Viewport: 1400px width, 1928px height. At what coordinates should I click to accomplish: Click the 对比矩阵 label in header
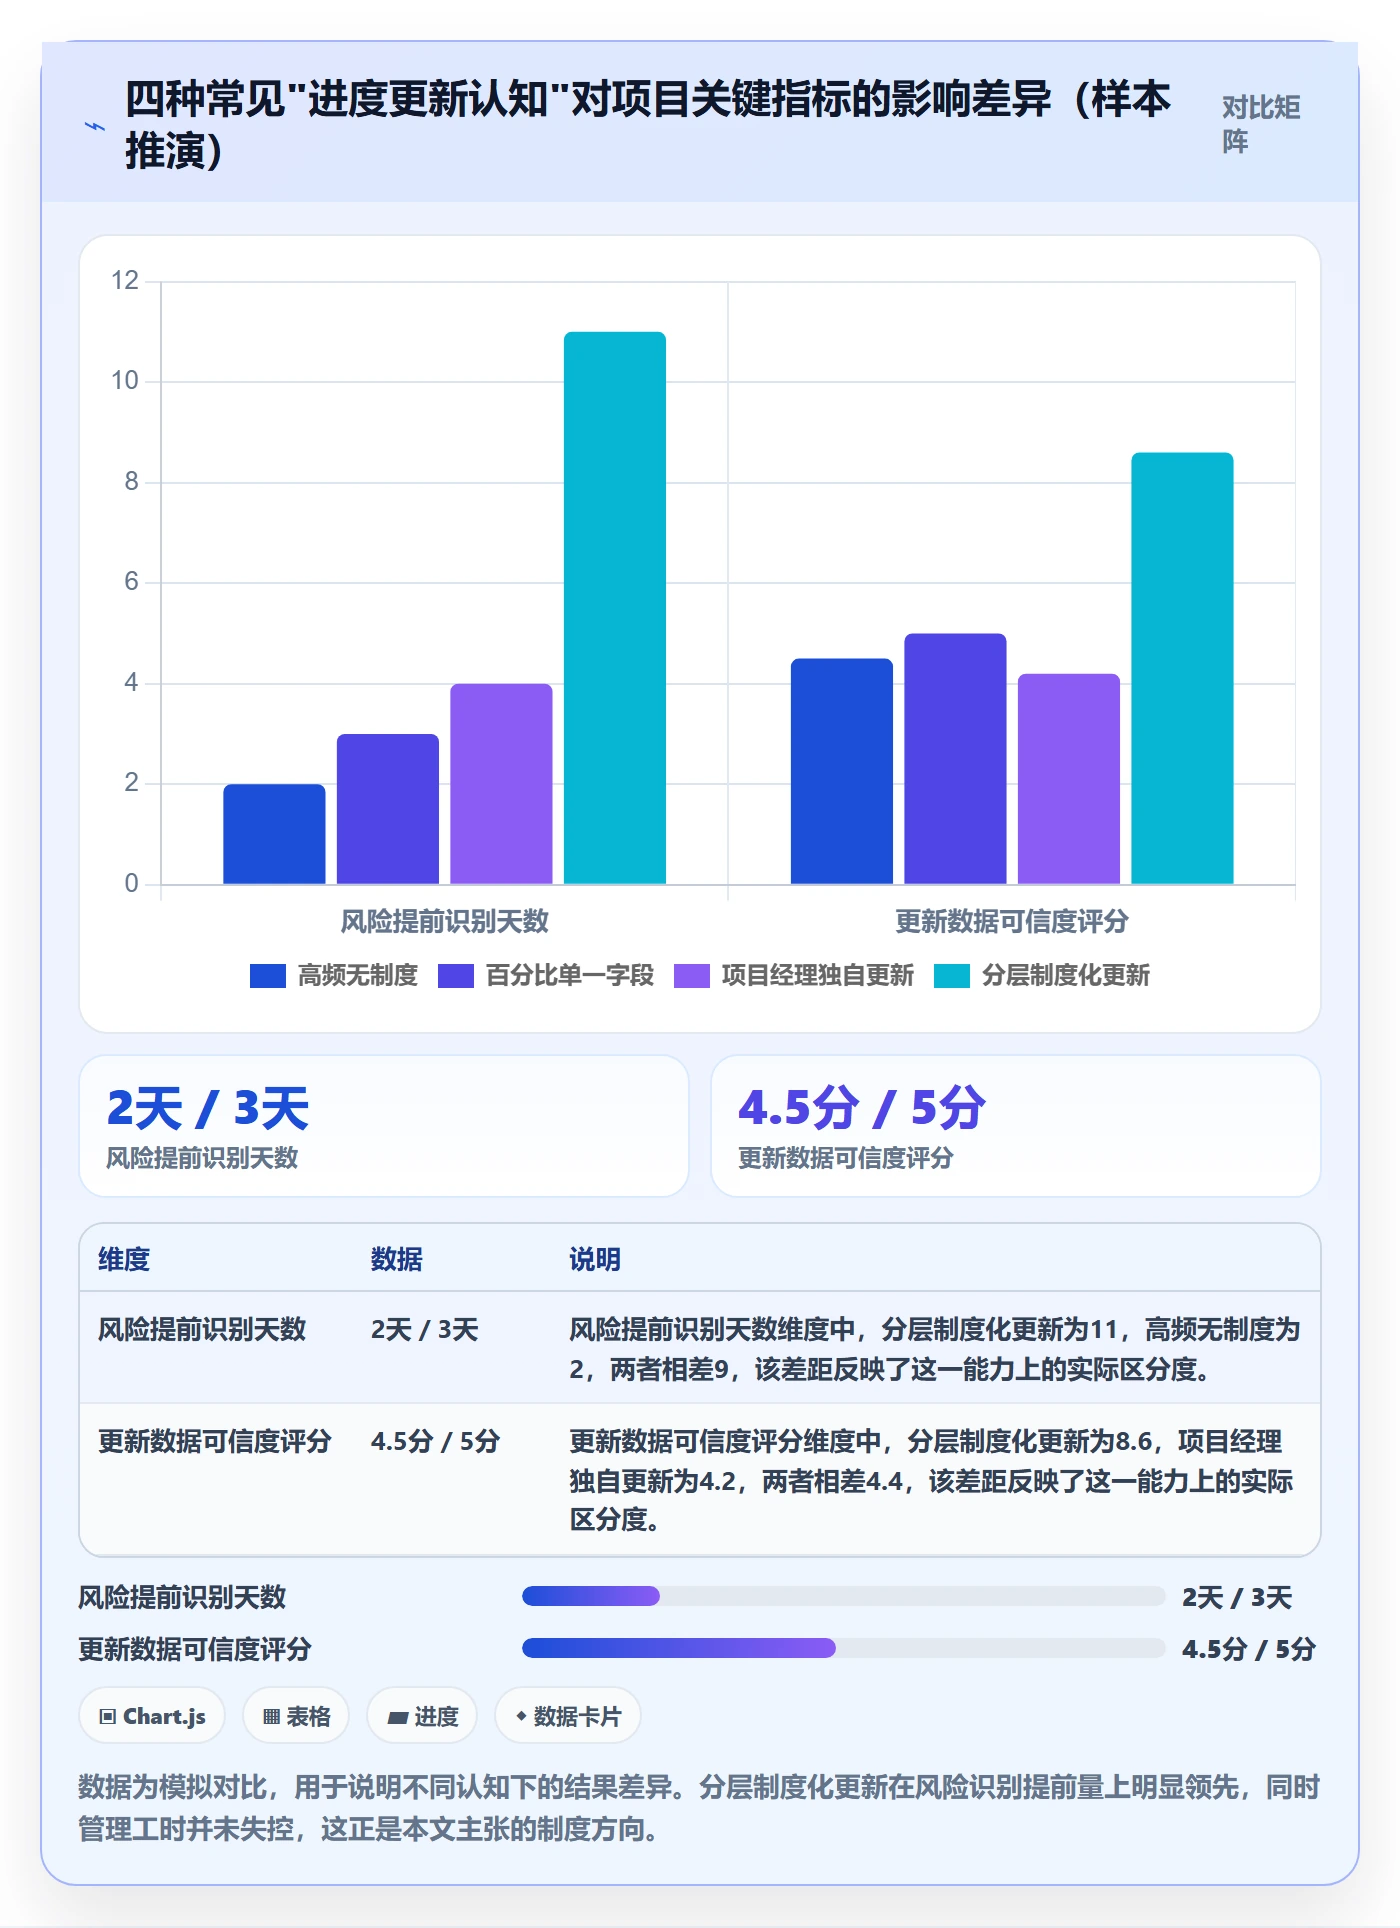pos(1261,124)
